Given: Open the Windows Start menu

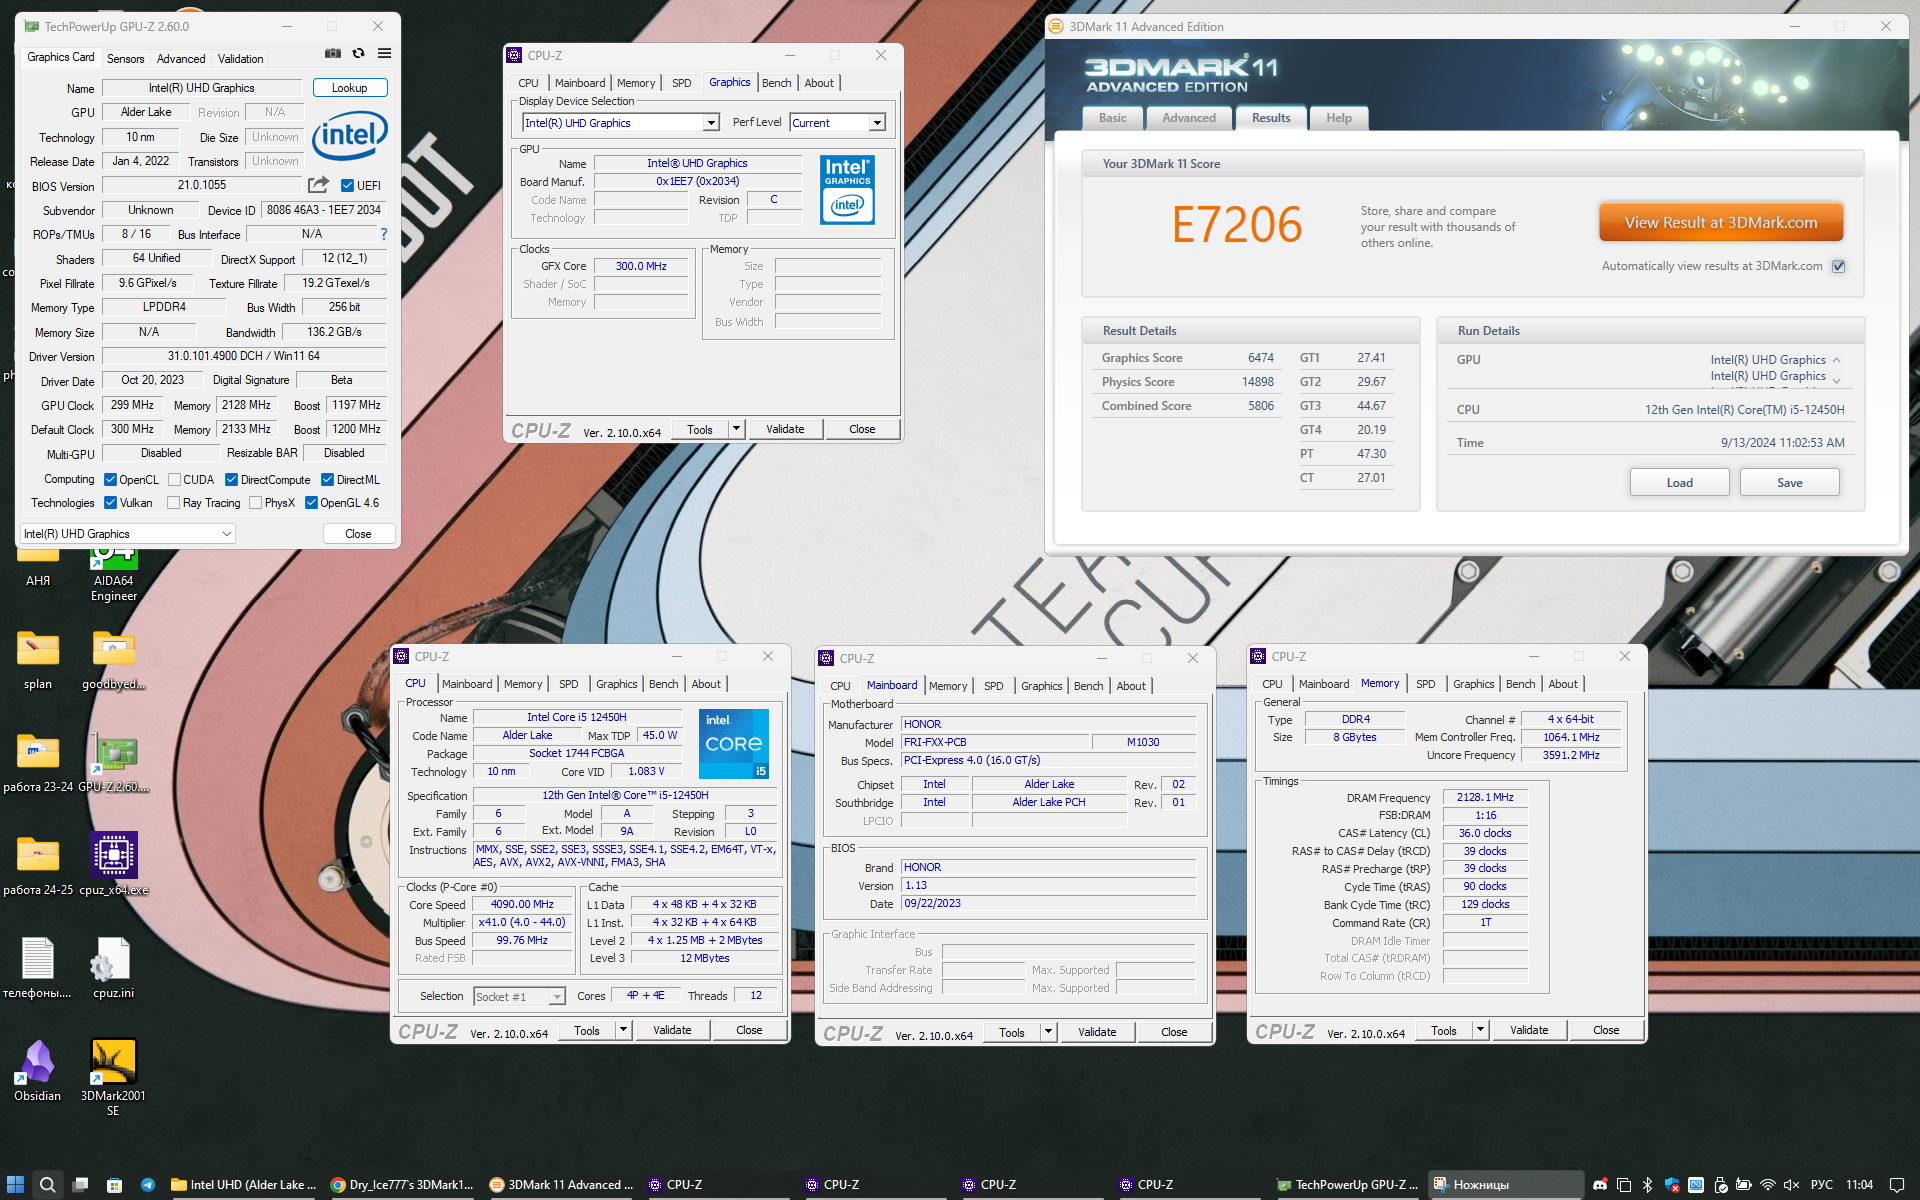Looking at the screenshot, I should pos(15,1184).
